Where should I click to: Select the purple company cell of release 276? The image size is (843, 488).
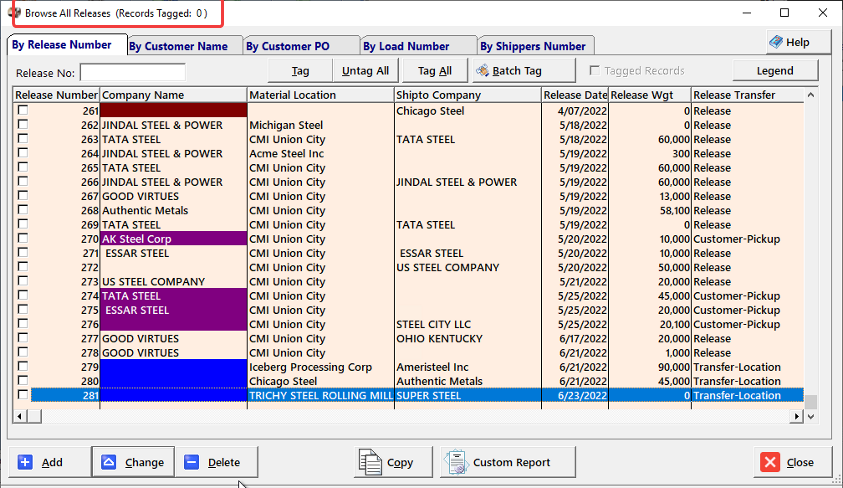(174, 324)
